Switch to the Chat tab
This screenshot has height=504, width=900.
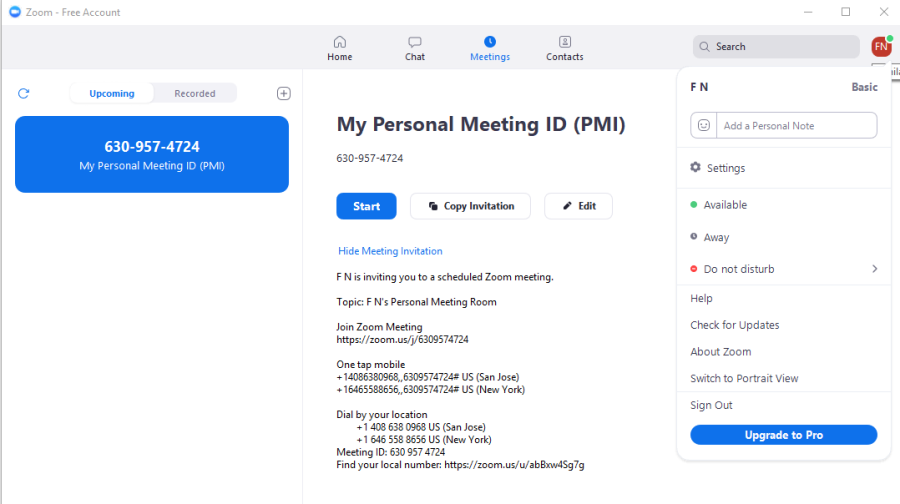click(x=414, y=49)
